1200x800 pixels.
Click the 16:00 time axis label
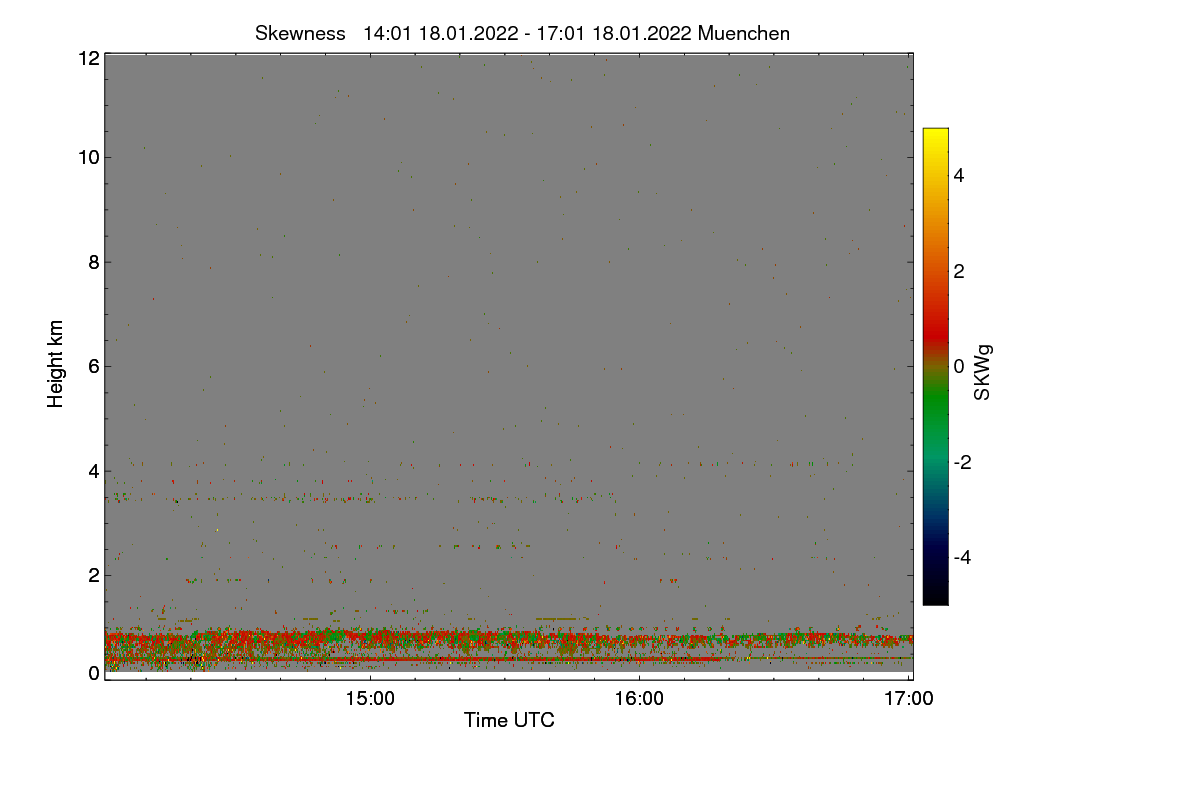pos(639,699)
